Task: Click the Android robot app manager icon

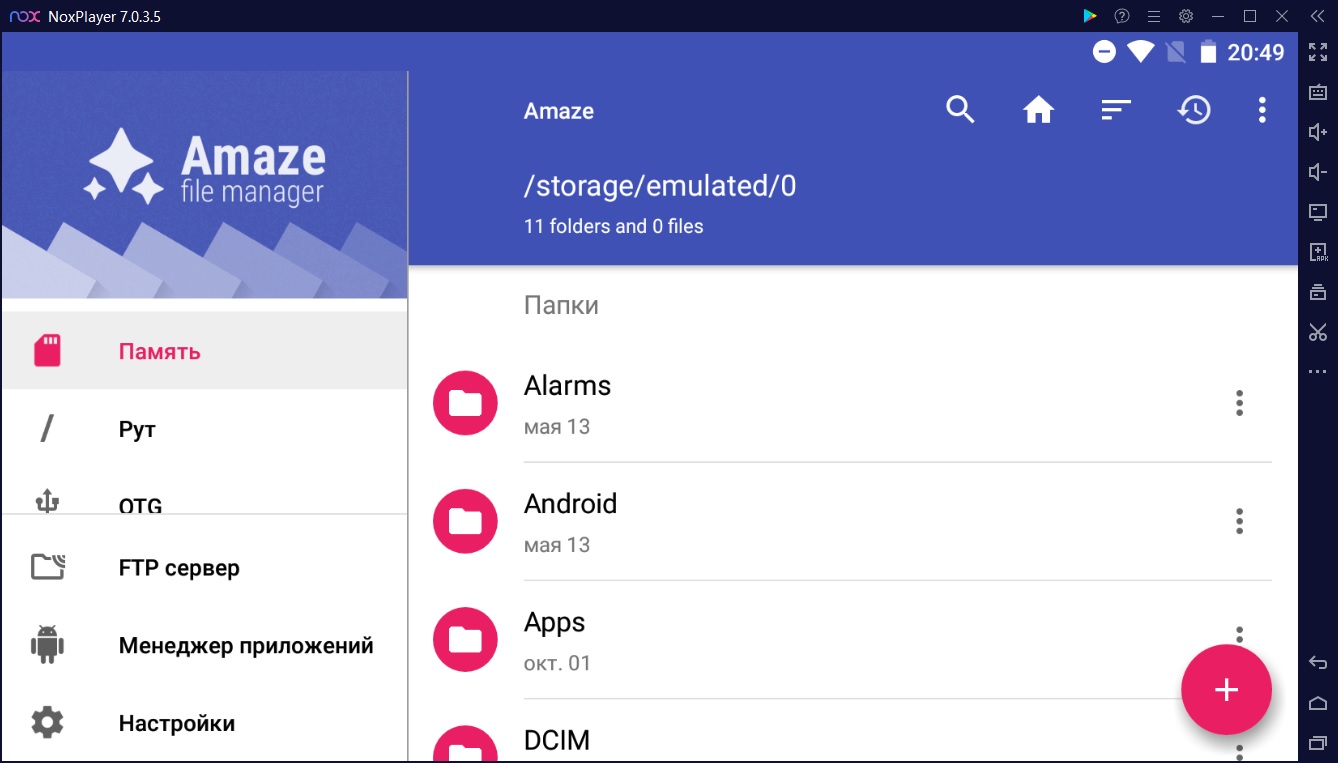Action: (47, 645)
